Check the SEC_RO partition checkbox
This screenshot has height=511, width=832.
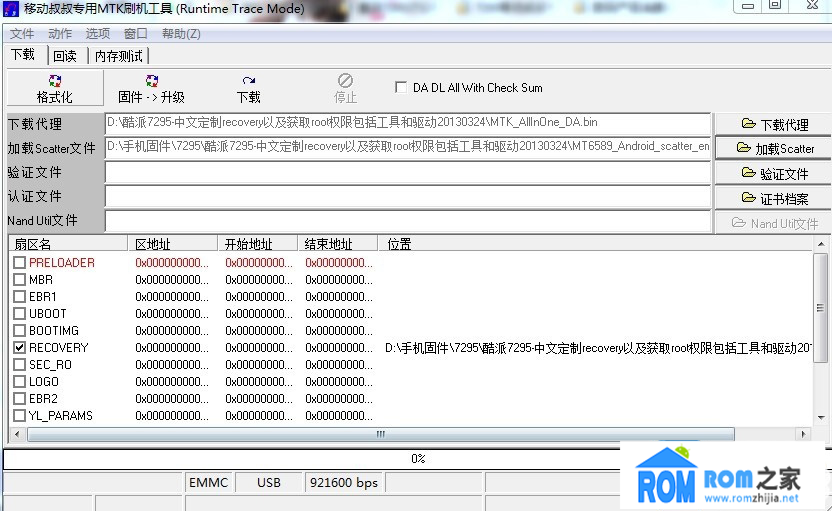[x=20, y=364]
